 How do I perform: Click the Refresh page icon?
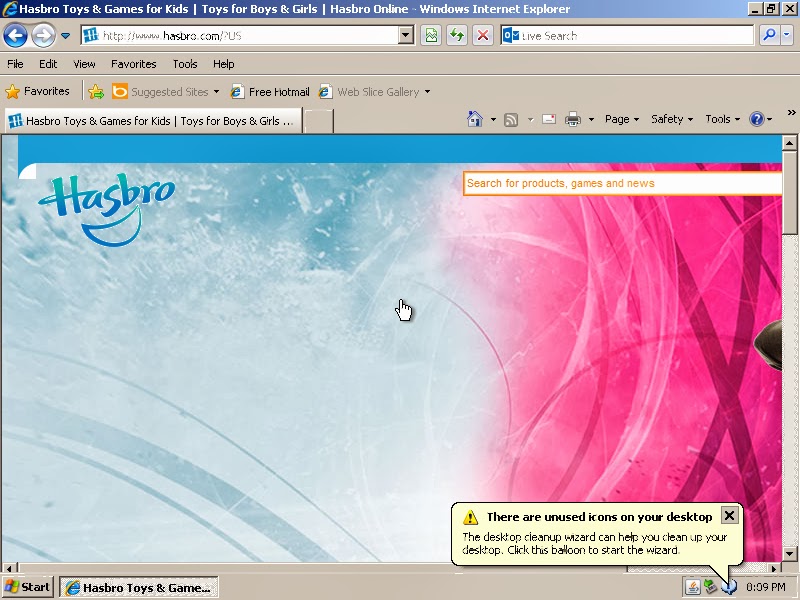point(457,36)
